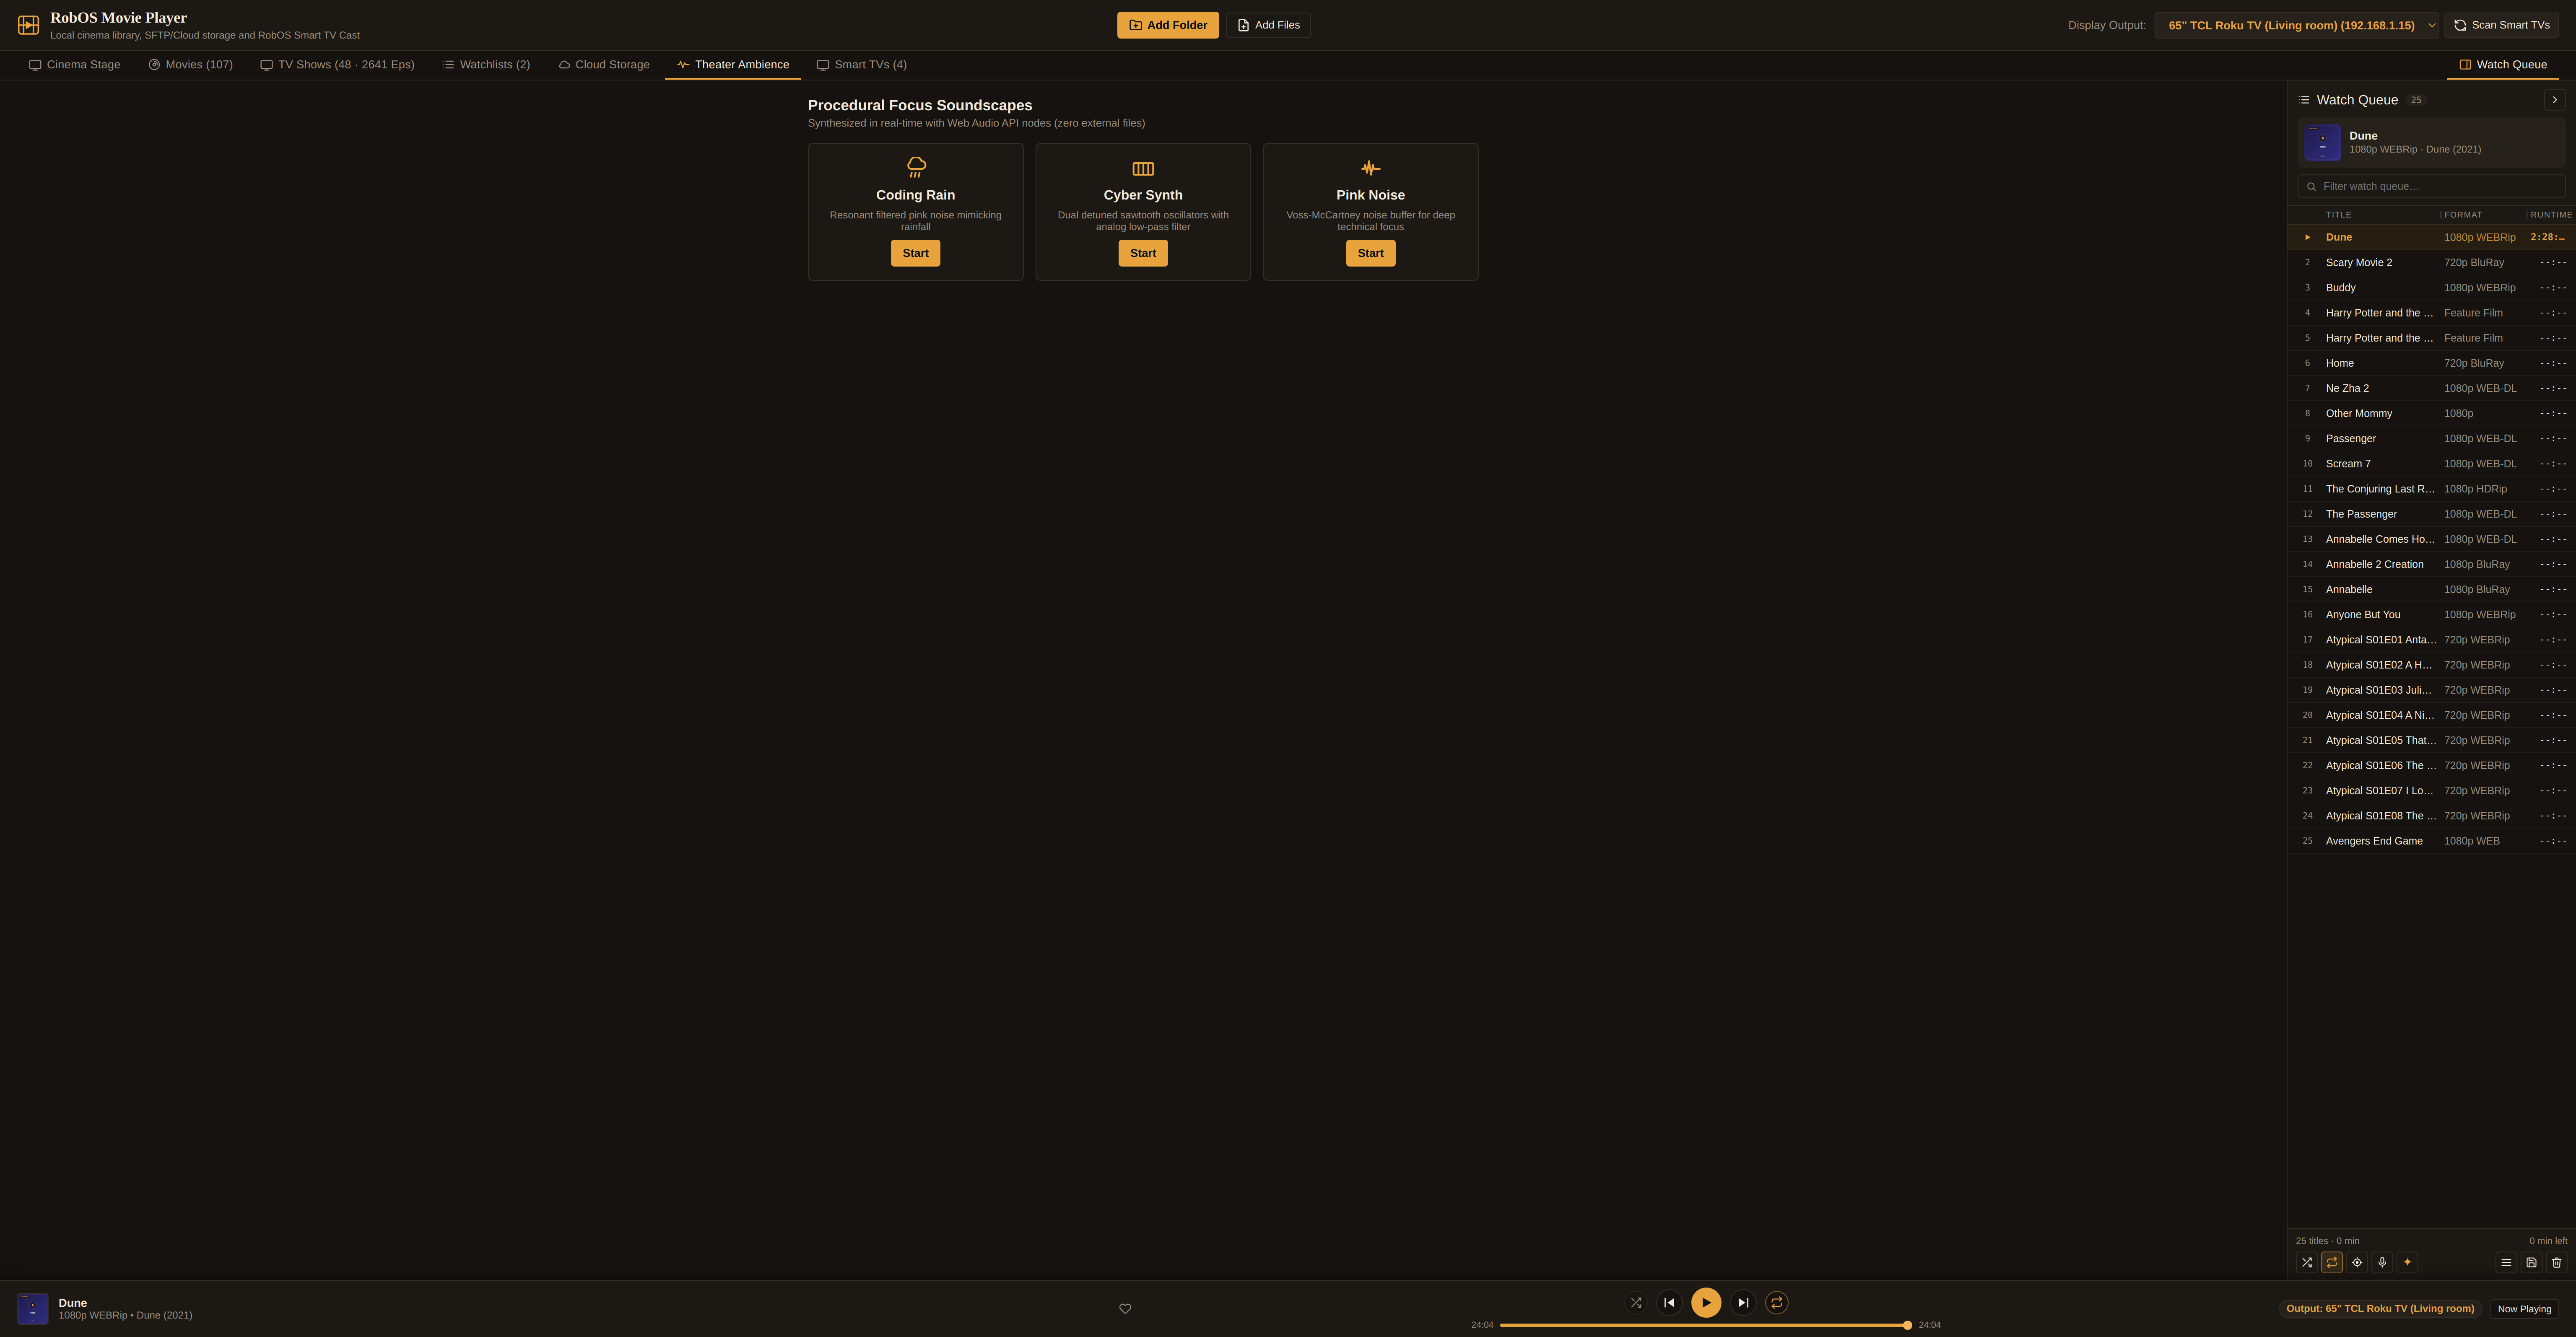Click the RobOS Movie Player logo icon
Screen dimensions: 2576x1337
click(28, 25)
